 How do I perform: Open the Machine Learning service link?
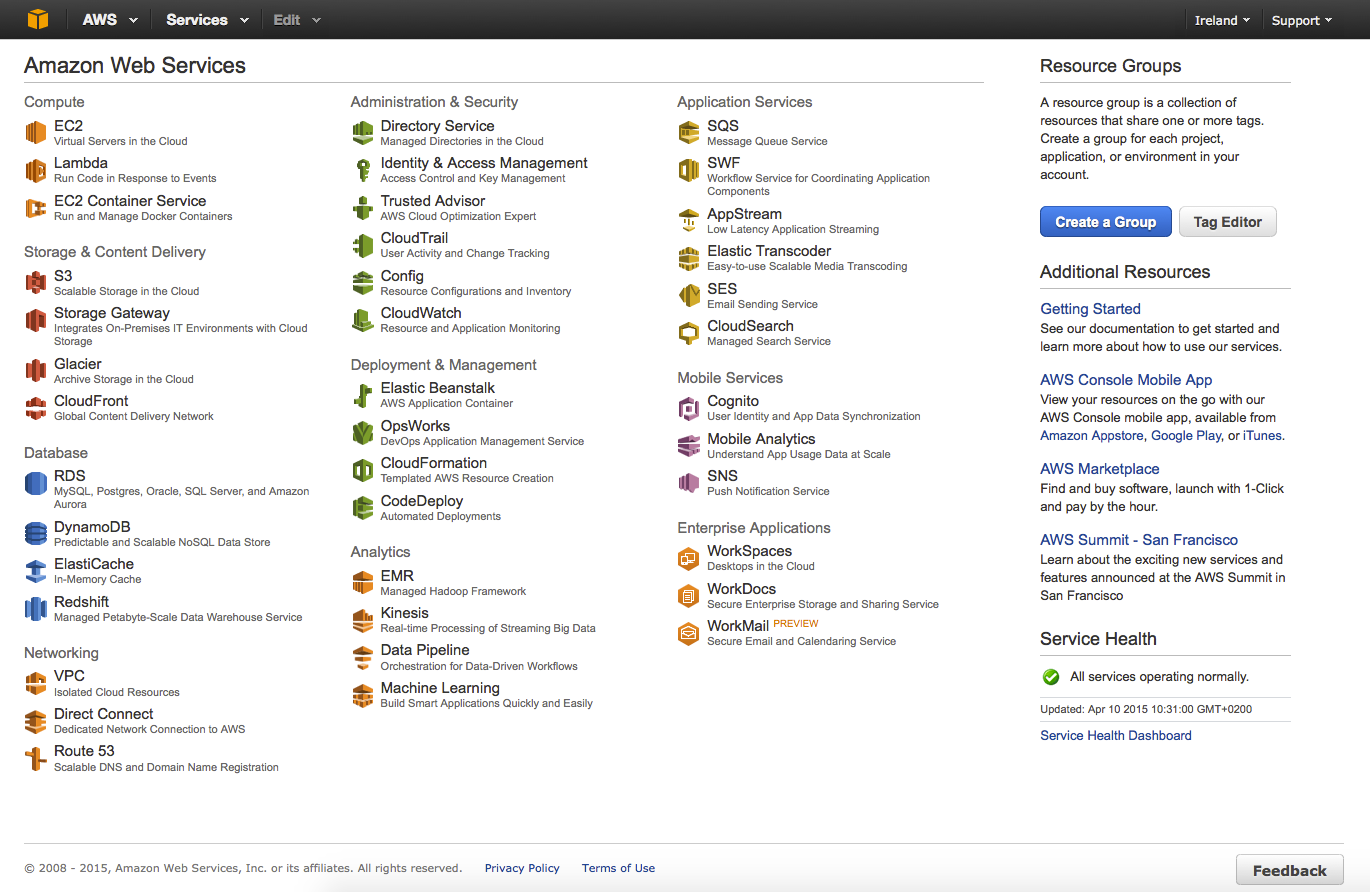coord(440,688)
